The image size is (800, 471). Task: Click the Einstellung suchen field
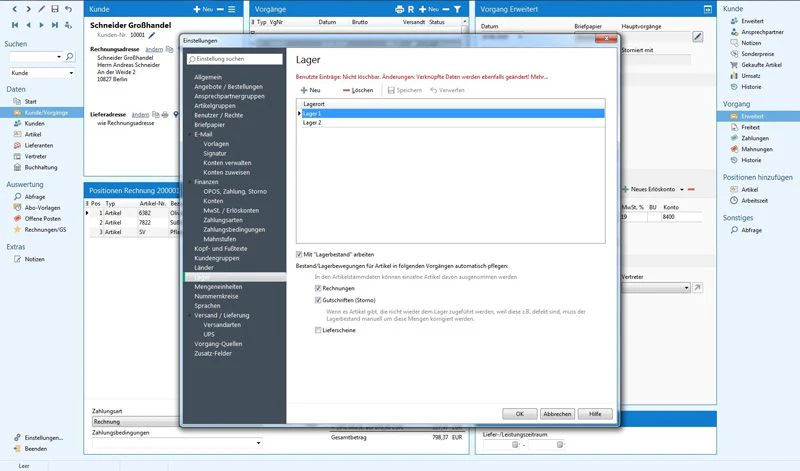coord(235,59)
